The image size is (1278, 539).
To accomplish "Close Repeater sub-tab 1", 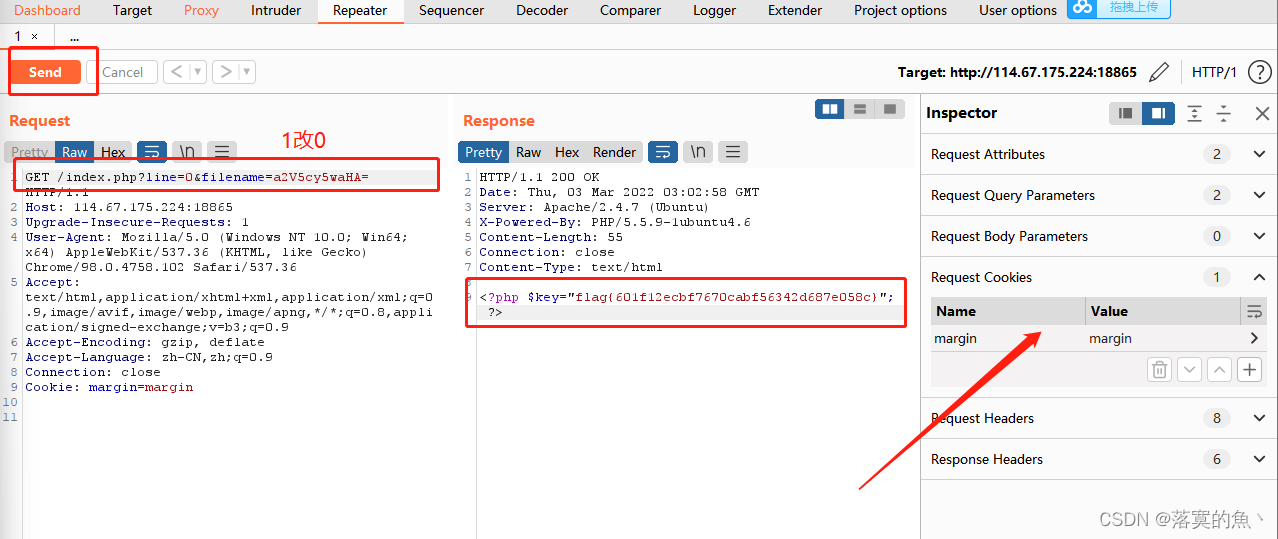I will (x=34, y=36).
